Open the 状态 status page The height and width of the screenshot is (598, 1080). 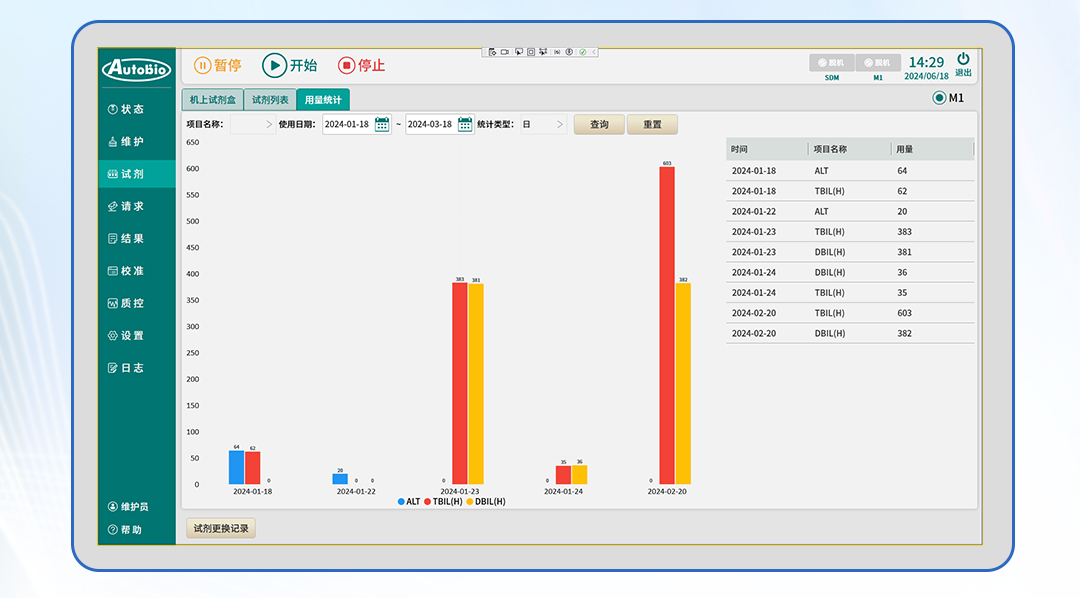137,109
